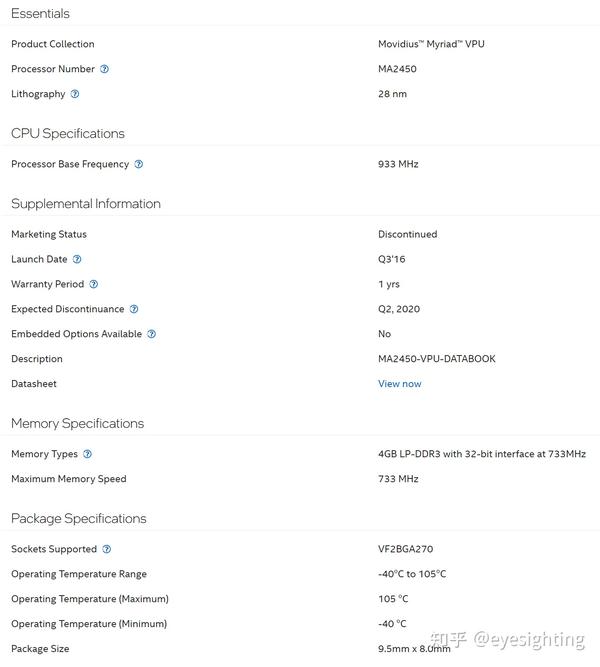Open the datasheet View now link
The image size is (600, 667).
coord(399,384)
